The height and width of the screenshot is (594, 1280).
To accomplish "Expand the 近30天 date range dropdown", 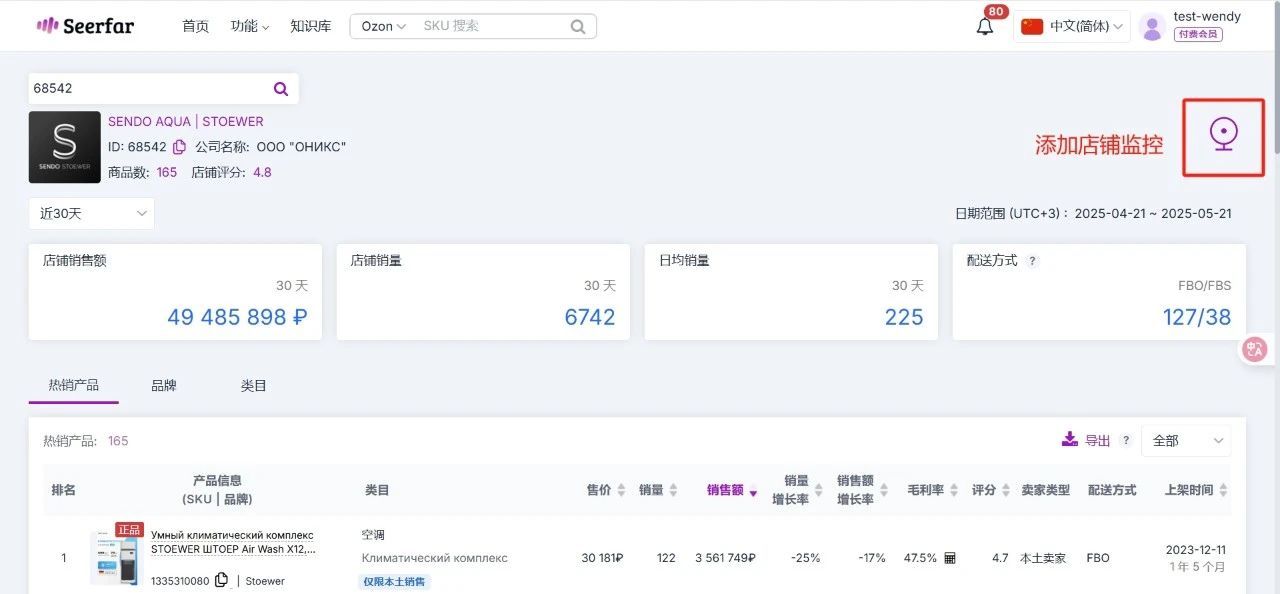I will pyautogui.click(x=91, y=213).
